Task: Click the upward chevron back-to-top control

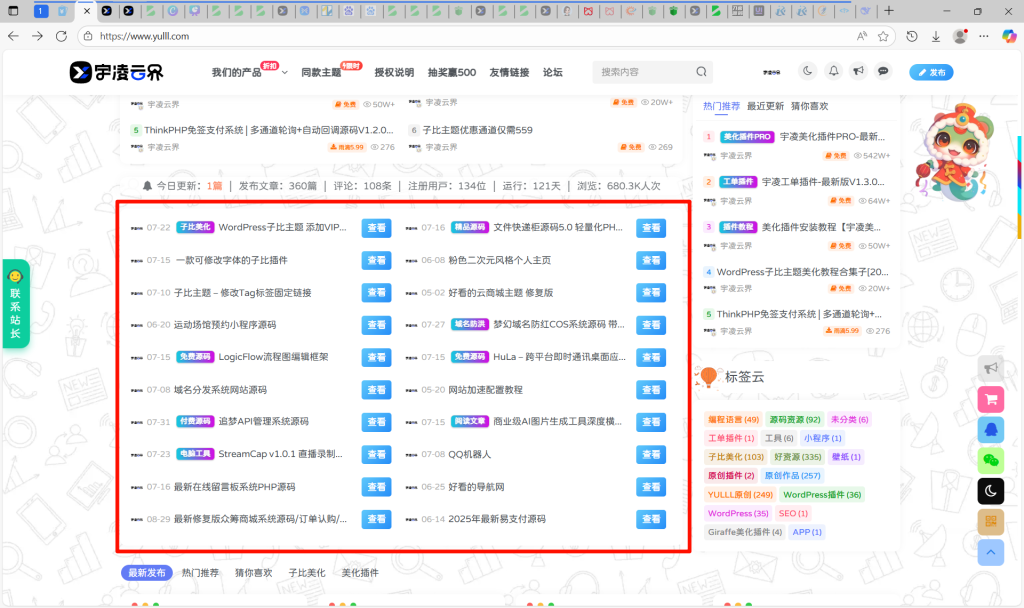Action: click(x=991, y=552)
